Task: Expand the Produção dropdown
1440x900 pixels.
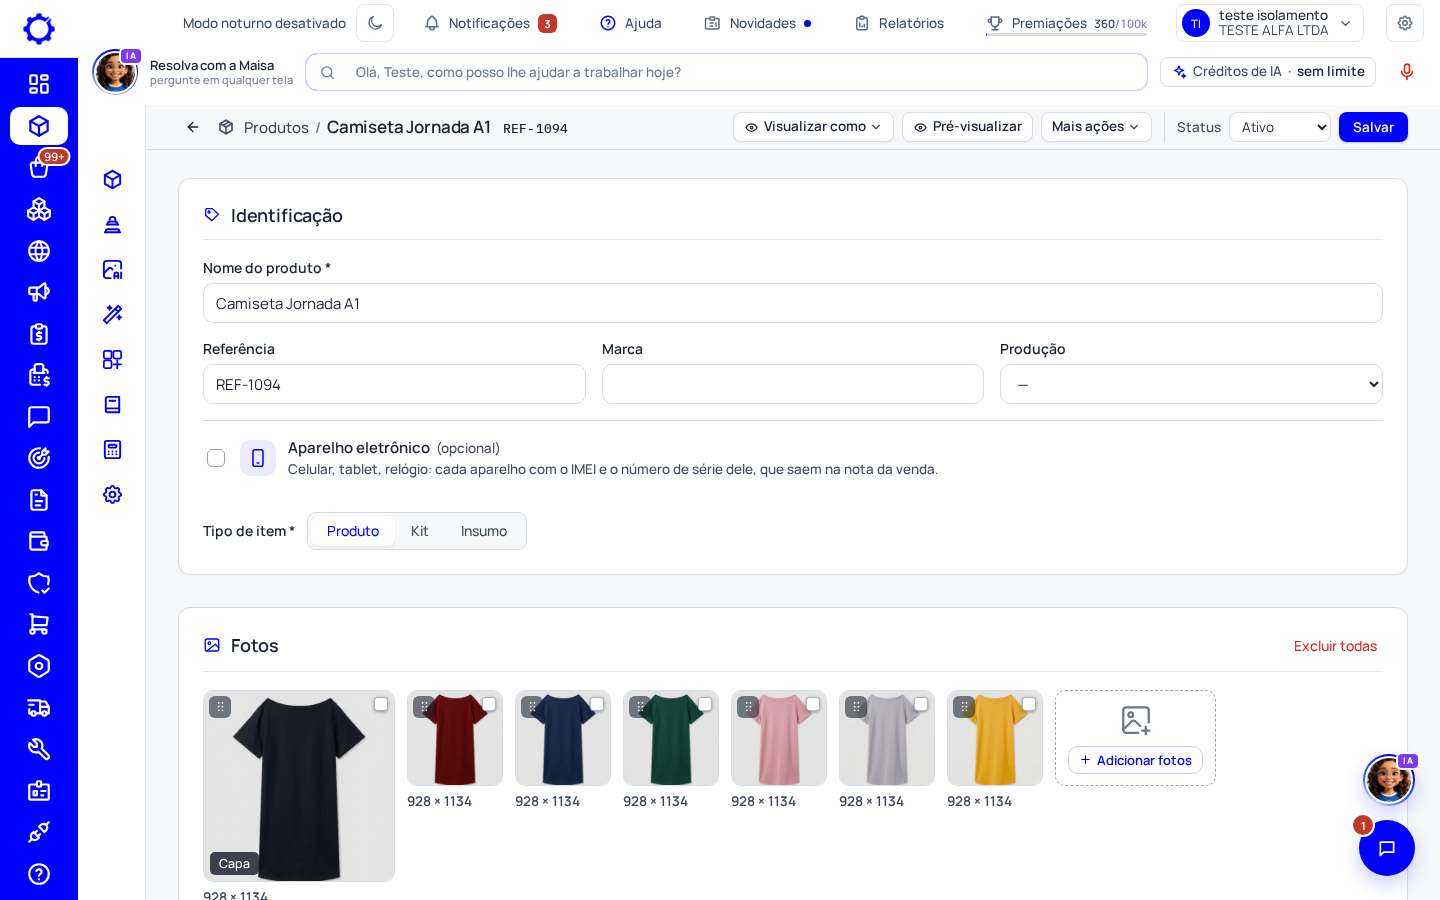Action: pos(1191,384)
